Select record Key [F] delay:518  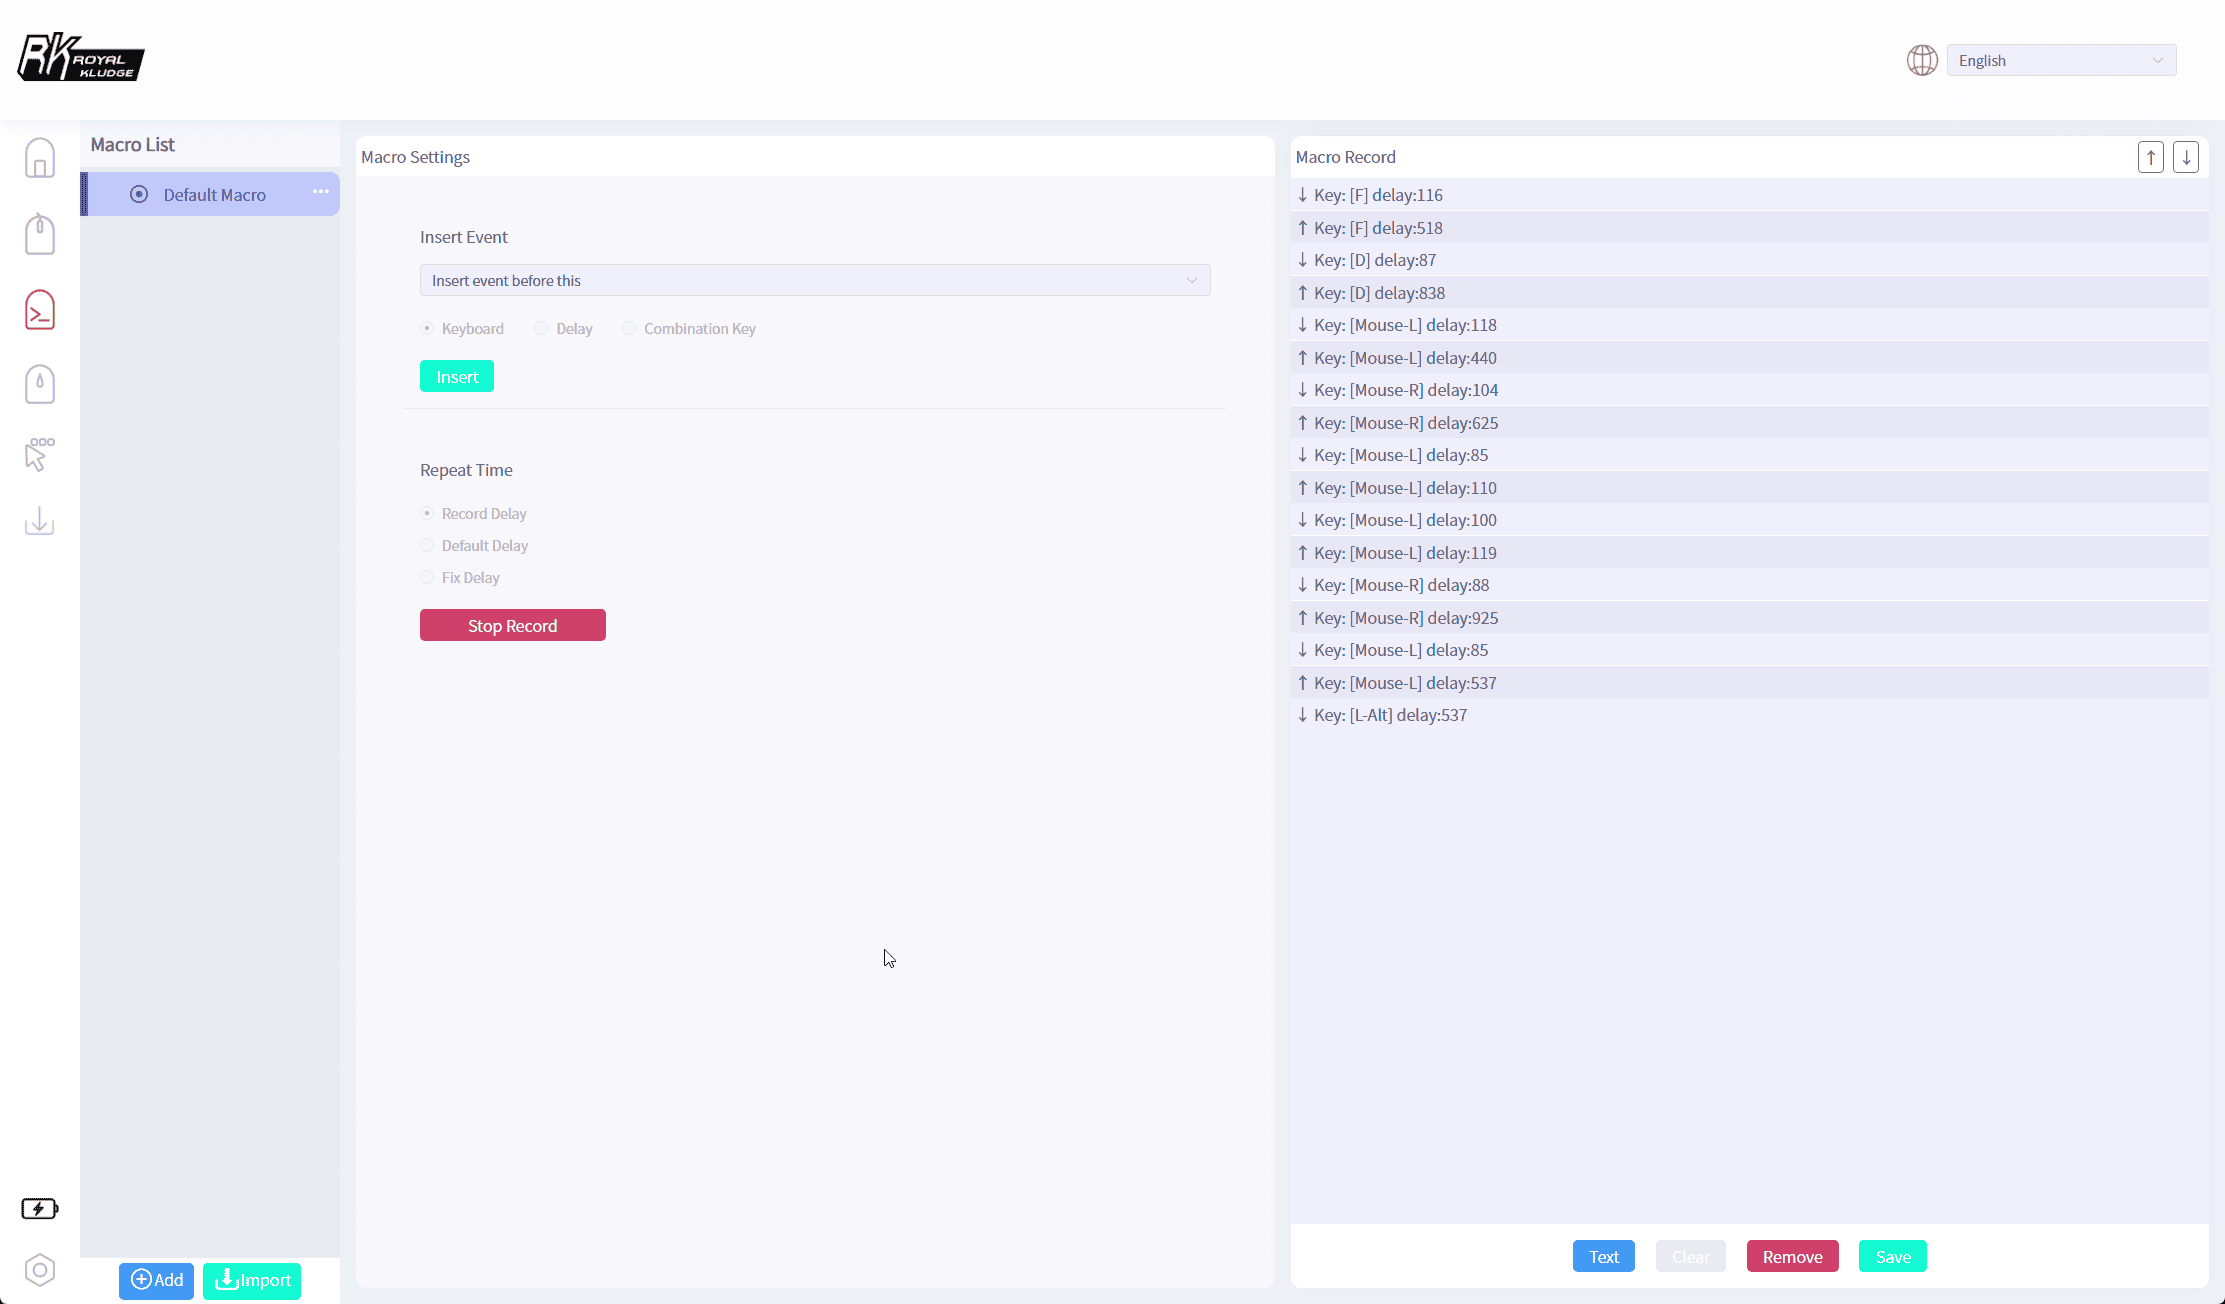[x=1750, y=228]
